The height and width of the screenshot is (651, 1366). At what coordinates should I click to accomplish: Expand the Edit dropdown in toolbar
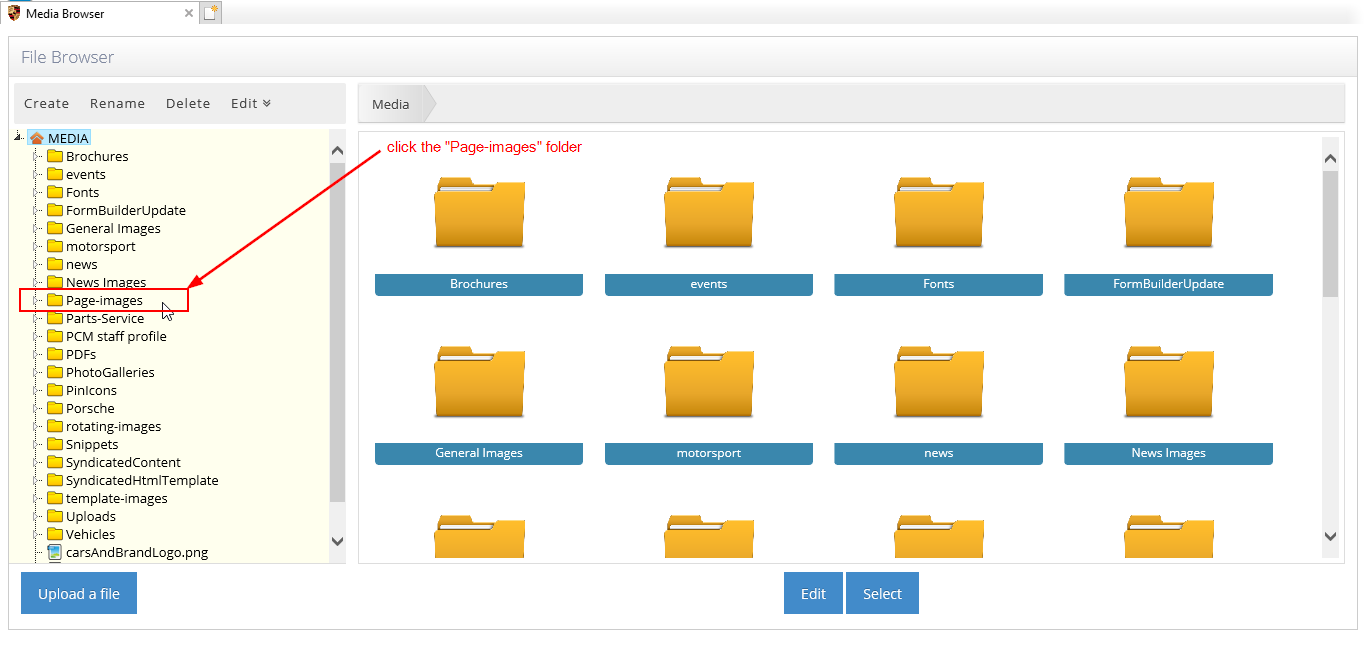click(251, 103)
